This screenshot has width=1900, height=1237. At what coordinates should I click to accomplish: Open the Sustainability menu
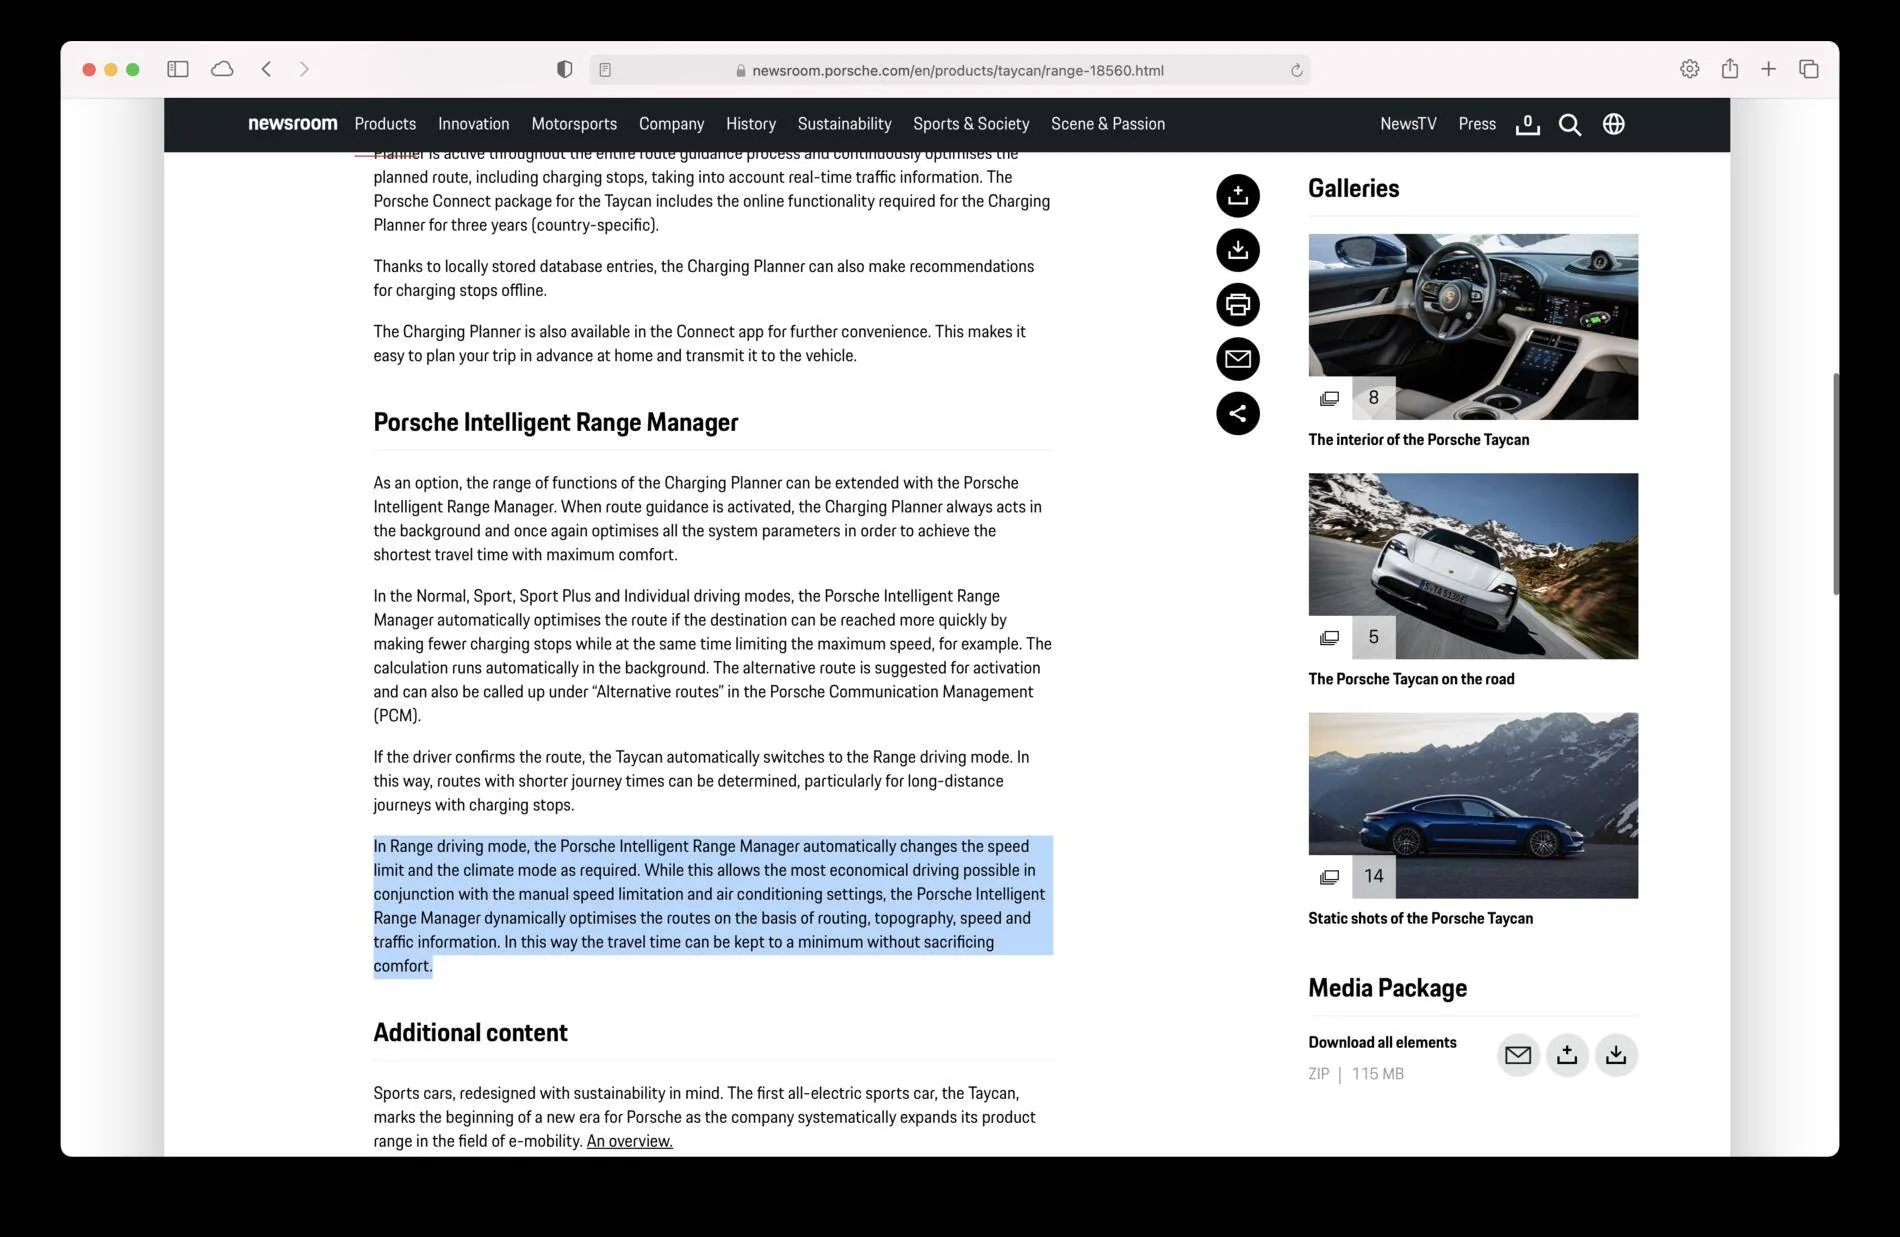(x=845, y=124)
